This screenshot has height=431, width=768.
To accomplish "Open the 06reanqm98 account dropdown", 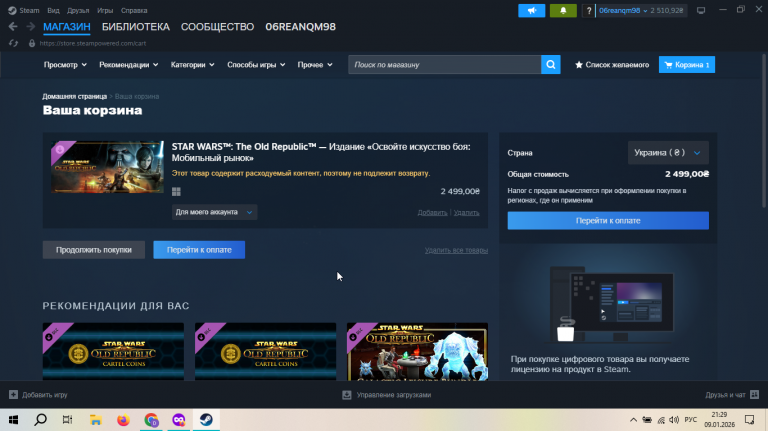I will click(x=623, y=10).
